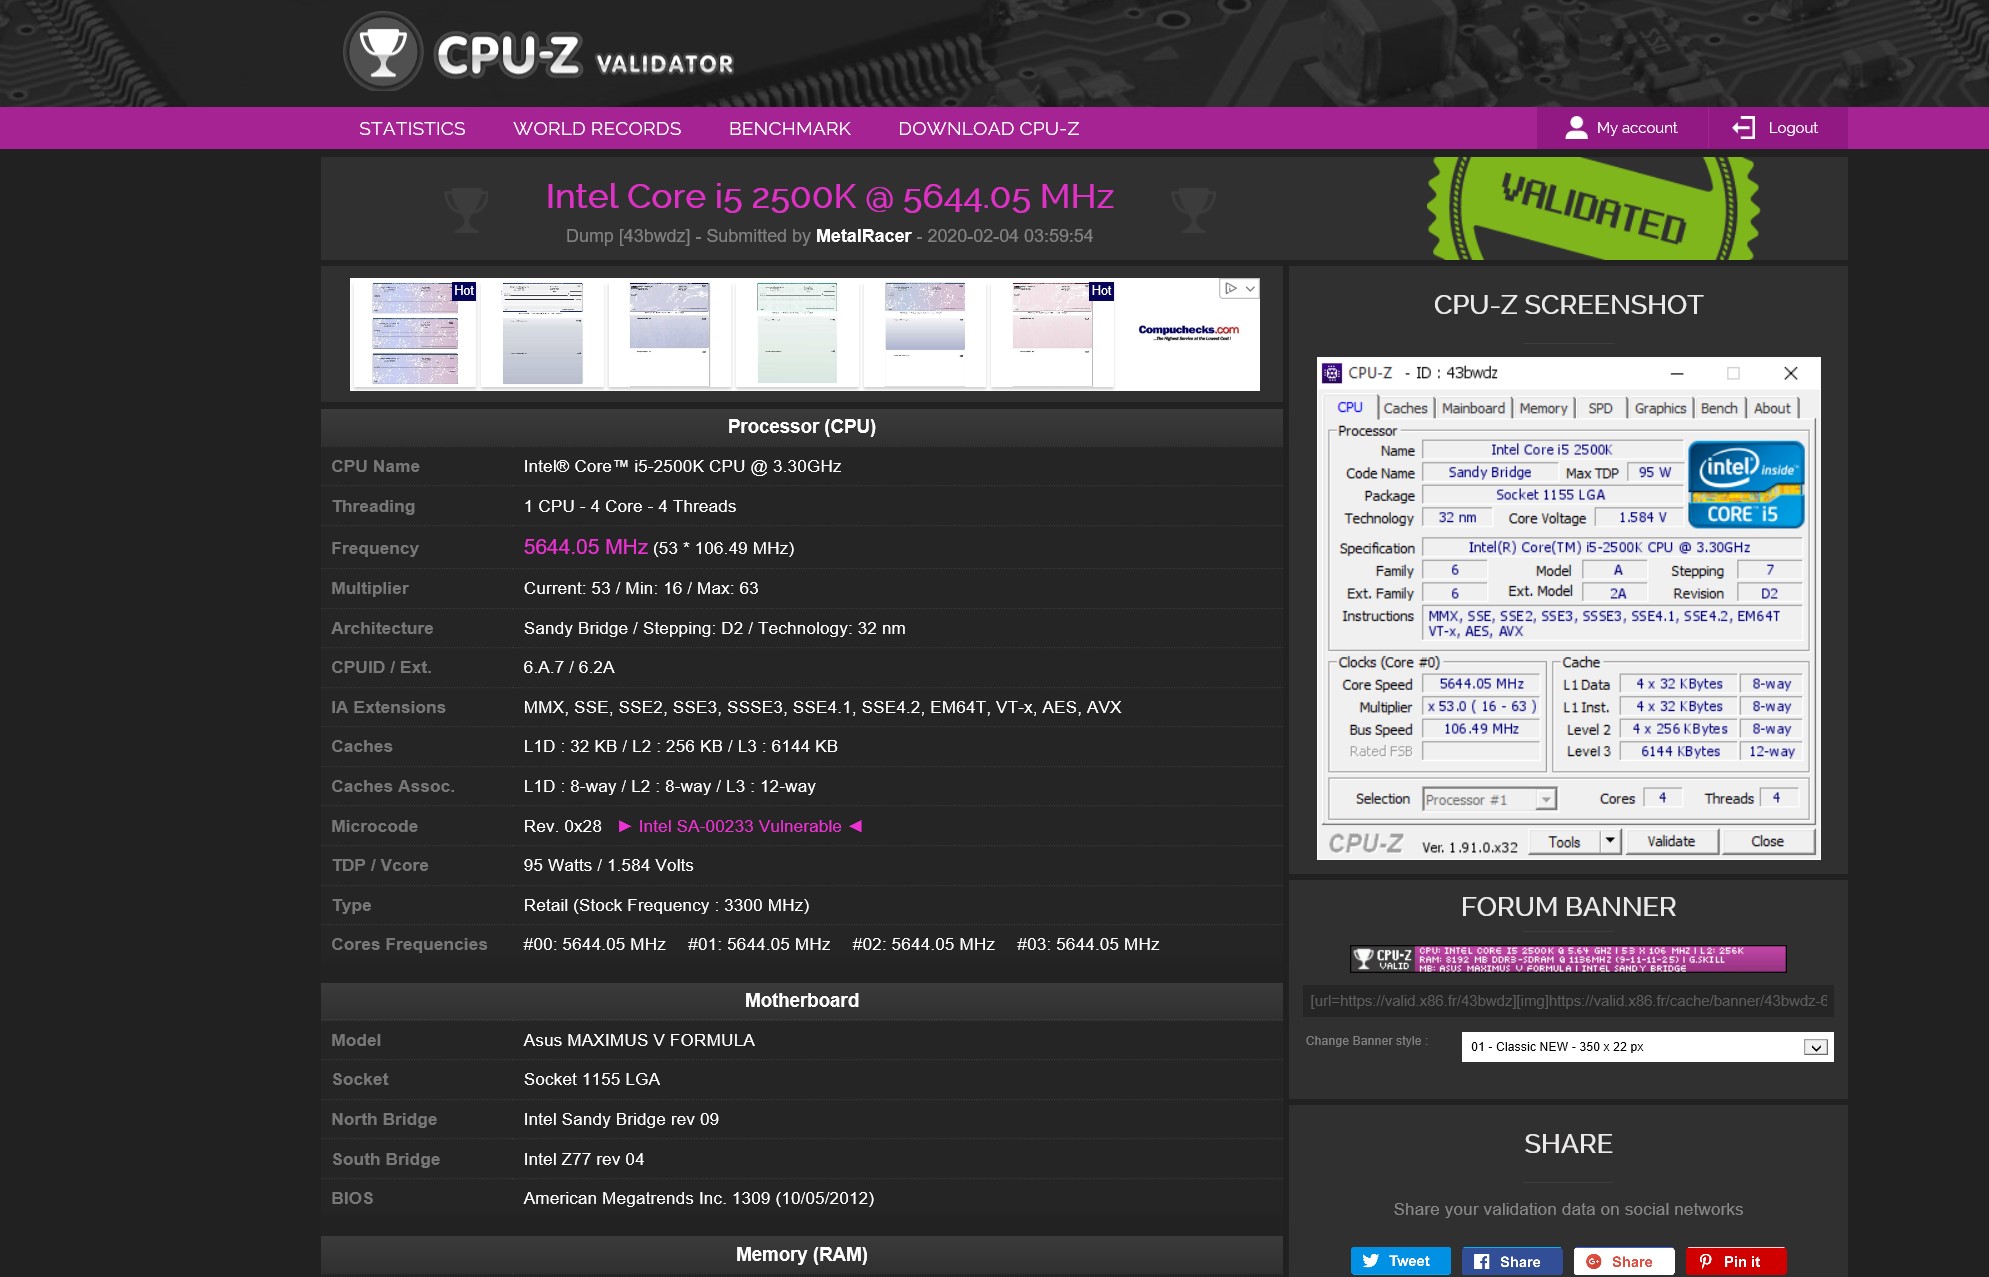
Task: Click the Intel Core i5 2500K page title
Action: pos(829,196)
